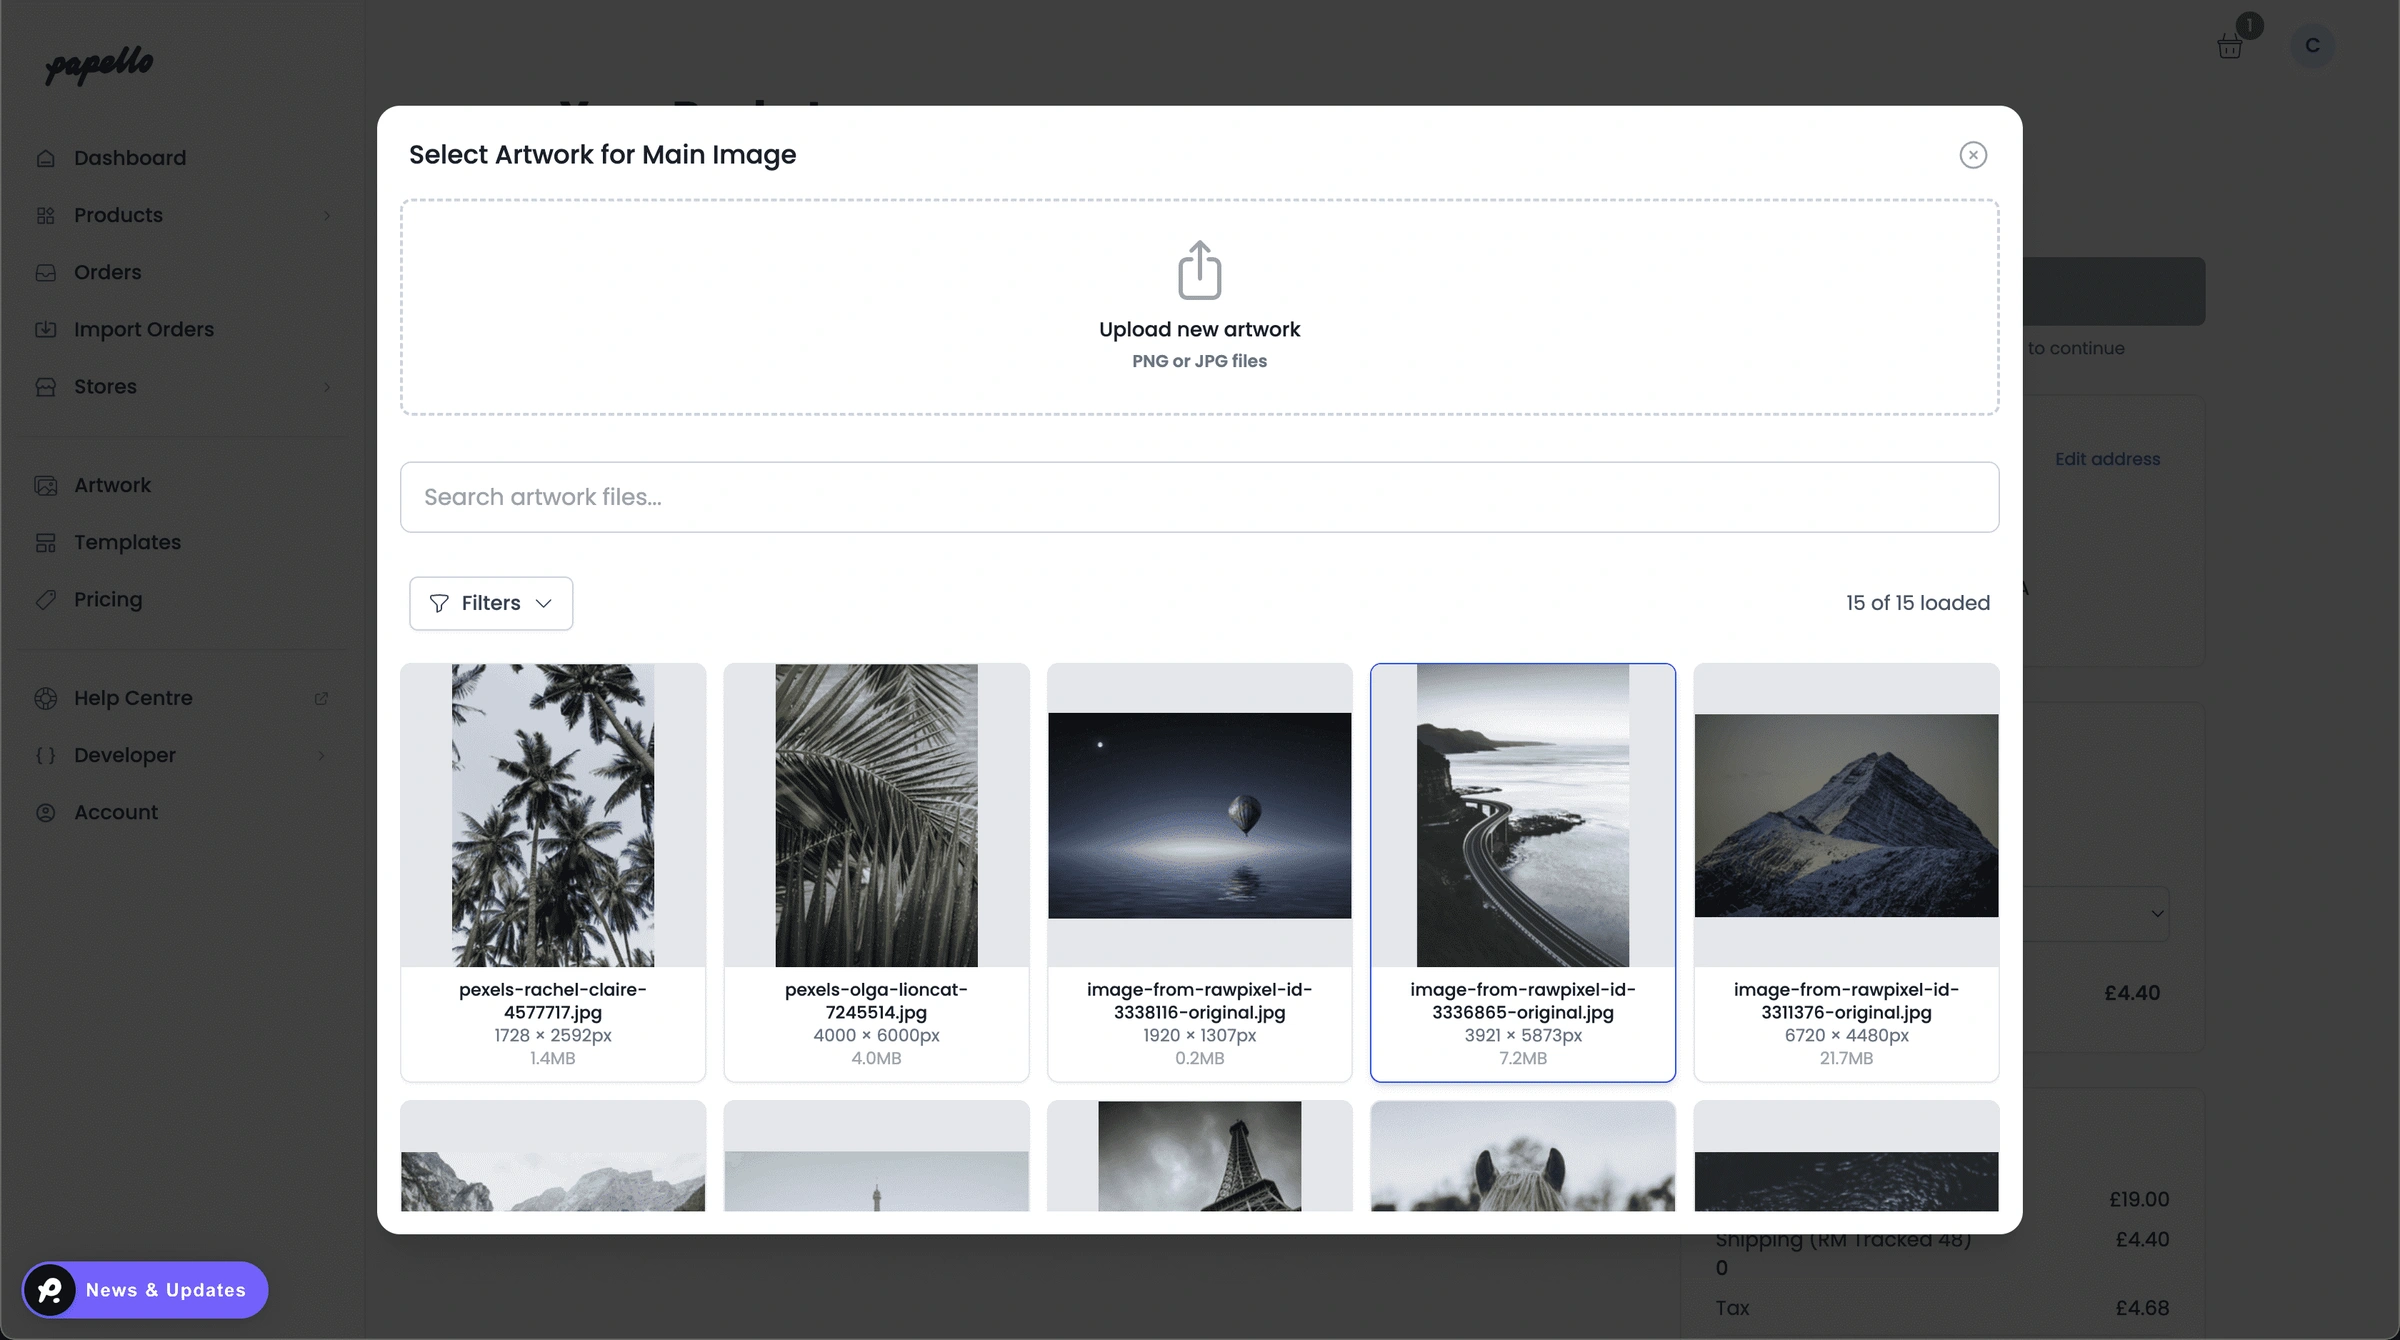This screenshot has width=2400, height=1340.
Task: Expand the Products submenu chevron
Action: [327, 215]
